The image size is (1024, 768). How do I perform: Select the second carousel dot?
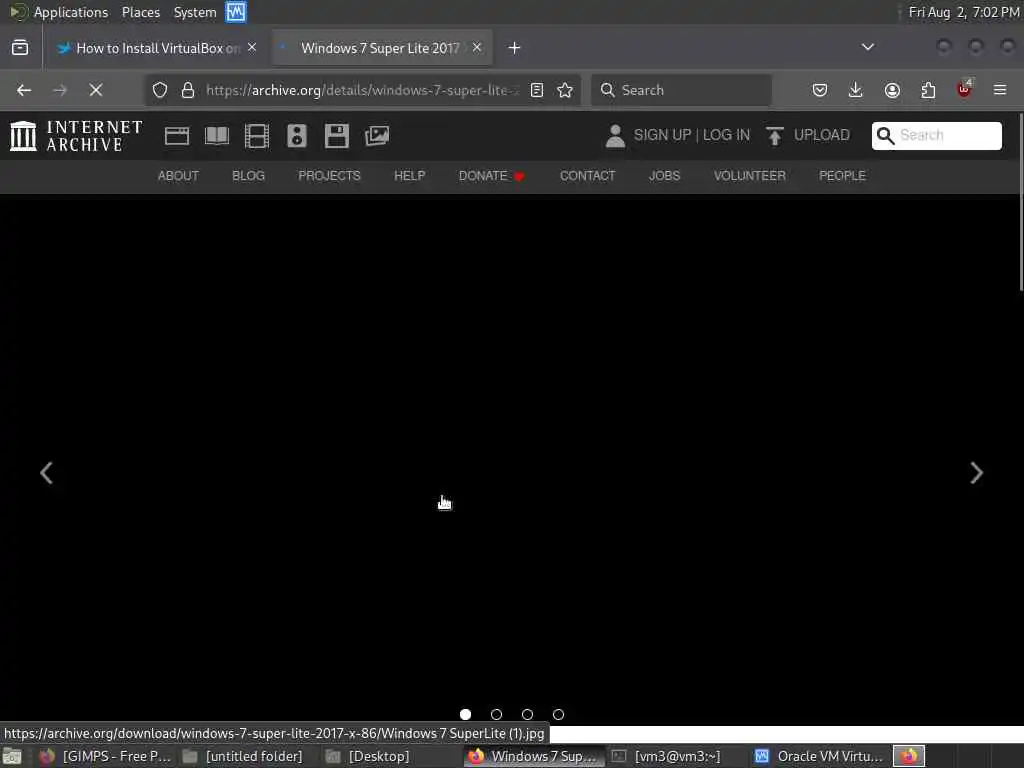496,714
